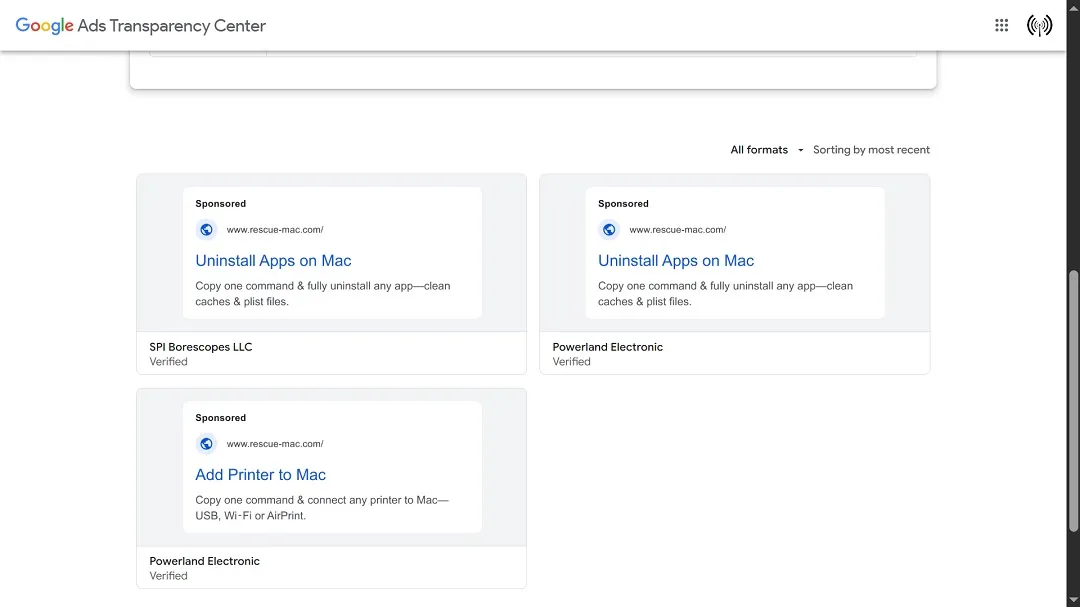Click globe icon in Powerland Uninstall Apps ad
Screen dimensions: 1080x607
click(x=609, y=229)
